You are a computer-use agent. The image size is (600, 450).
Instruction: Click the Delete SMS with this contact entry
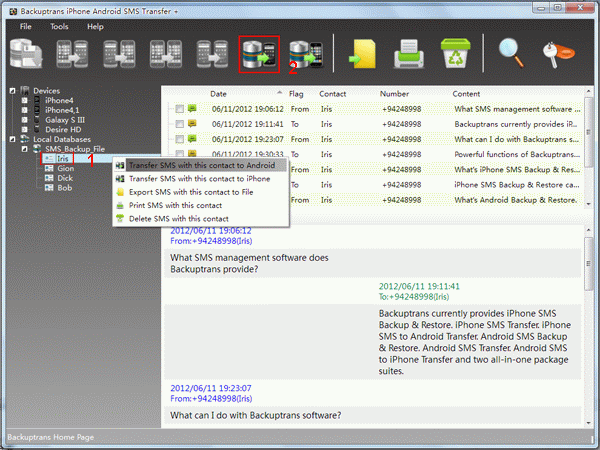pos(201,219)
